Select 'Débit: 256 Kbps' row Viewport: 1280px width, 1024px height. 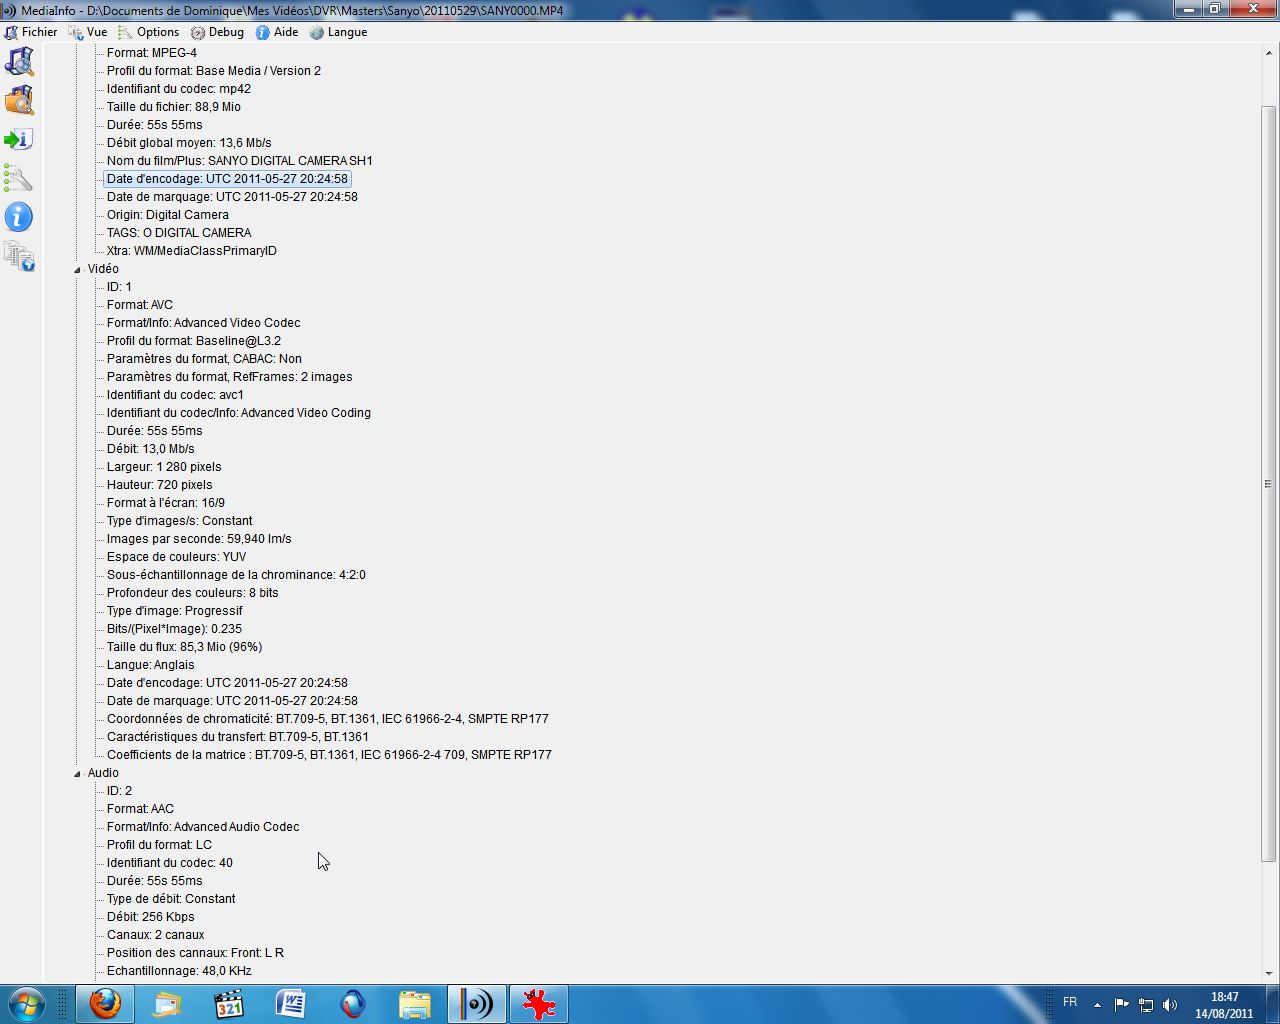coord(151,917)
